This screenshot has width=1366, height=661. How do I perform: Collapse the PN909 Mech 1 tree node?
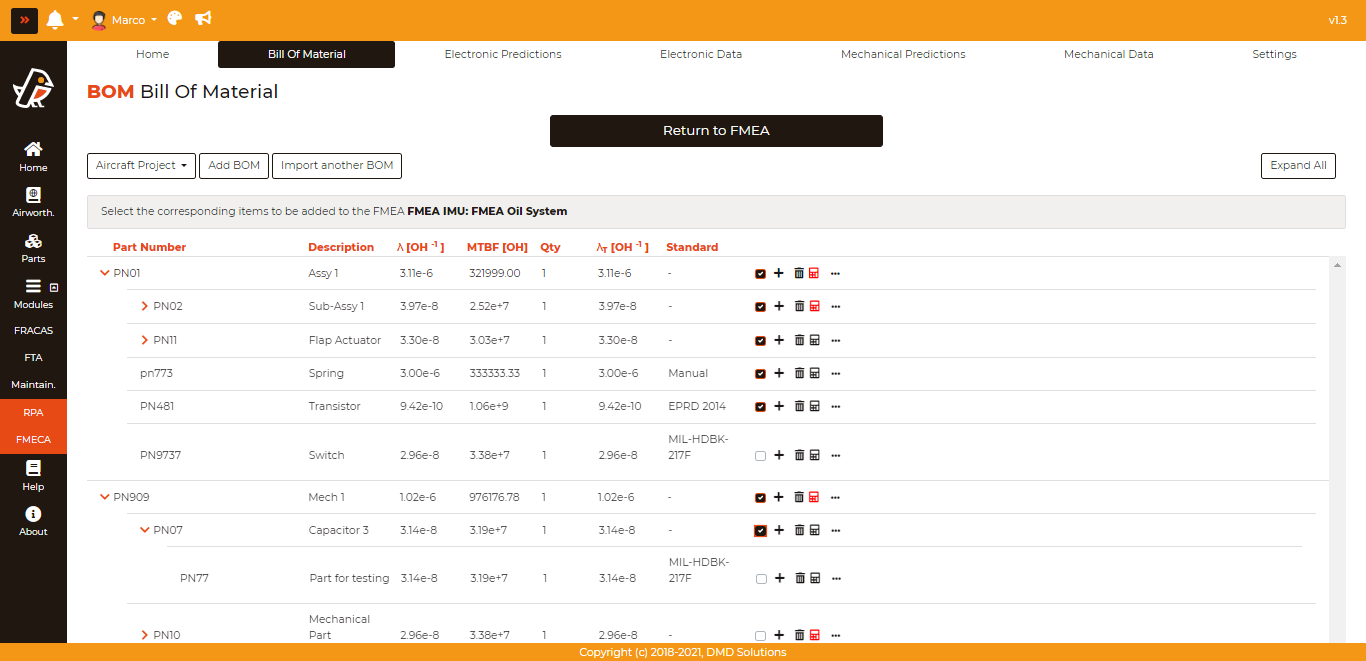coord(105,497)
